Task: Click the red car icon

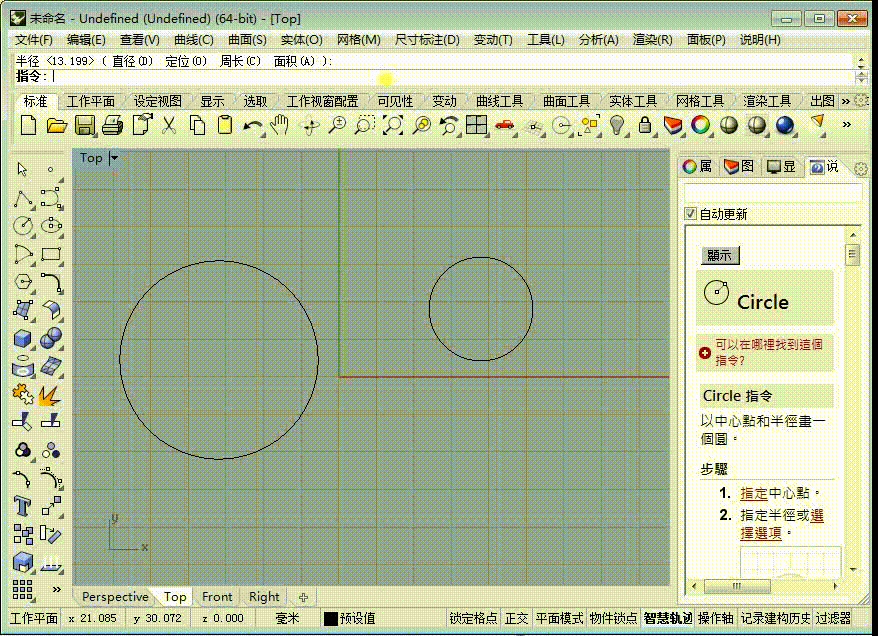Action: click(505, 125)
